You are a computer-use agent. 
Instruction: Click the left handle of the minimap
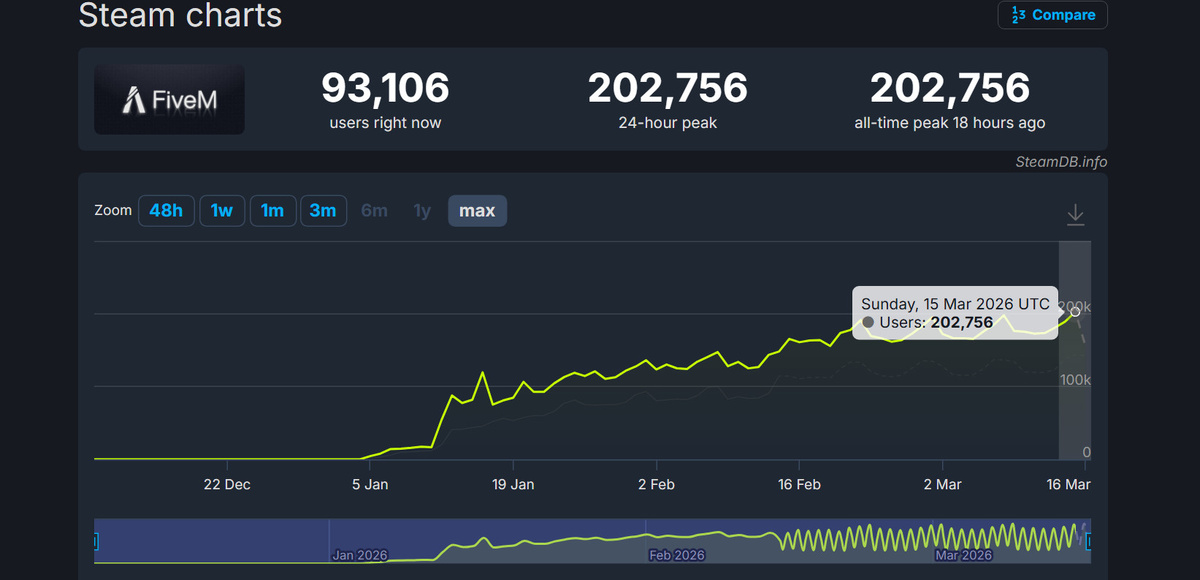95,540
